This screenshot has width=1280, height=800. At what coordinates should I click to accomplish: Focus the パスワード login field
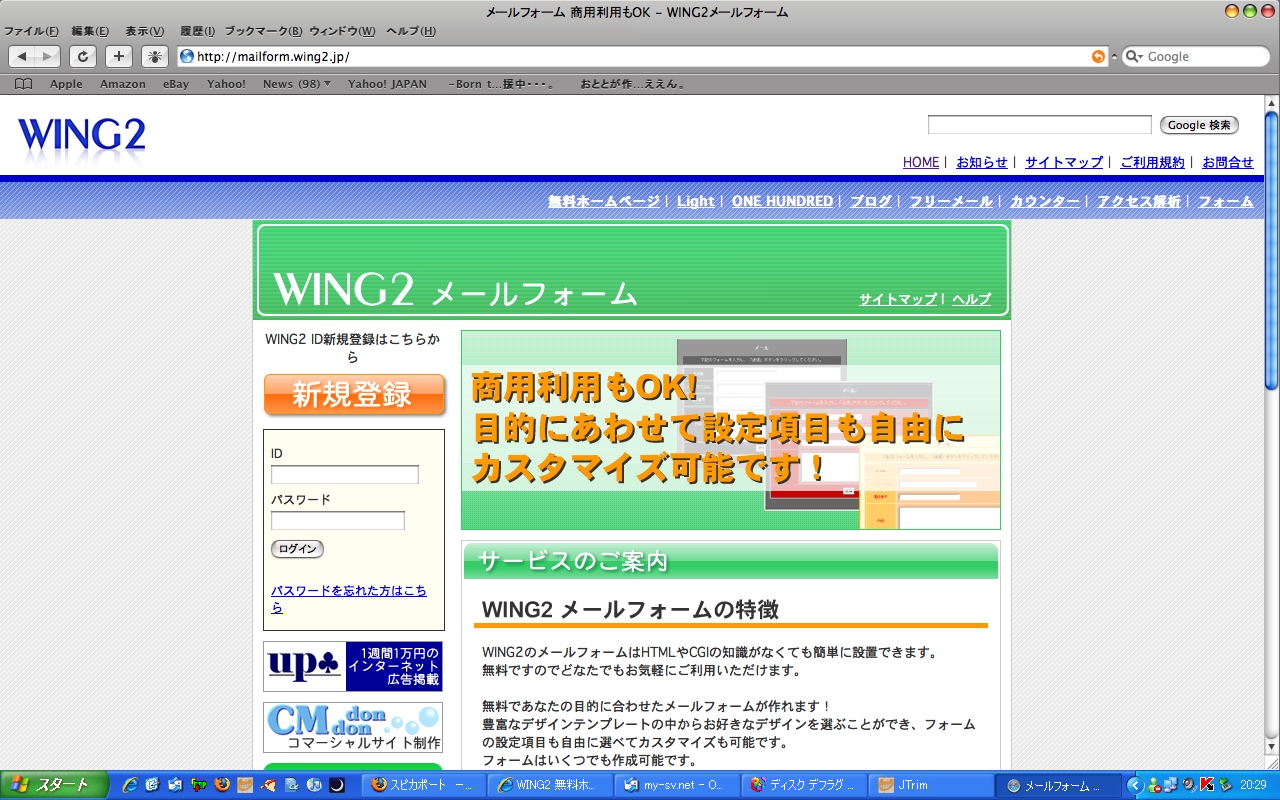pyautogui.click(x=338, y=521)
